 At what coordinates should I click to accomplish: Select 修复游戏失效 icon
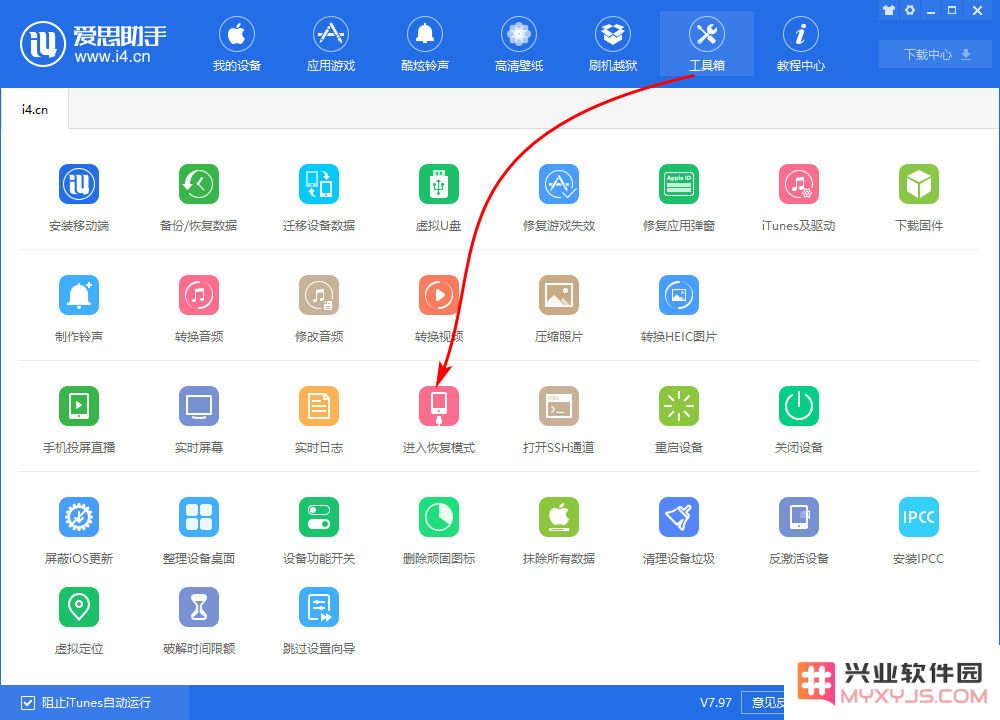click(x=559, y=184)
